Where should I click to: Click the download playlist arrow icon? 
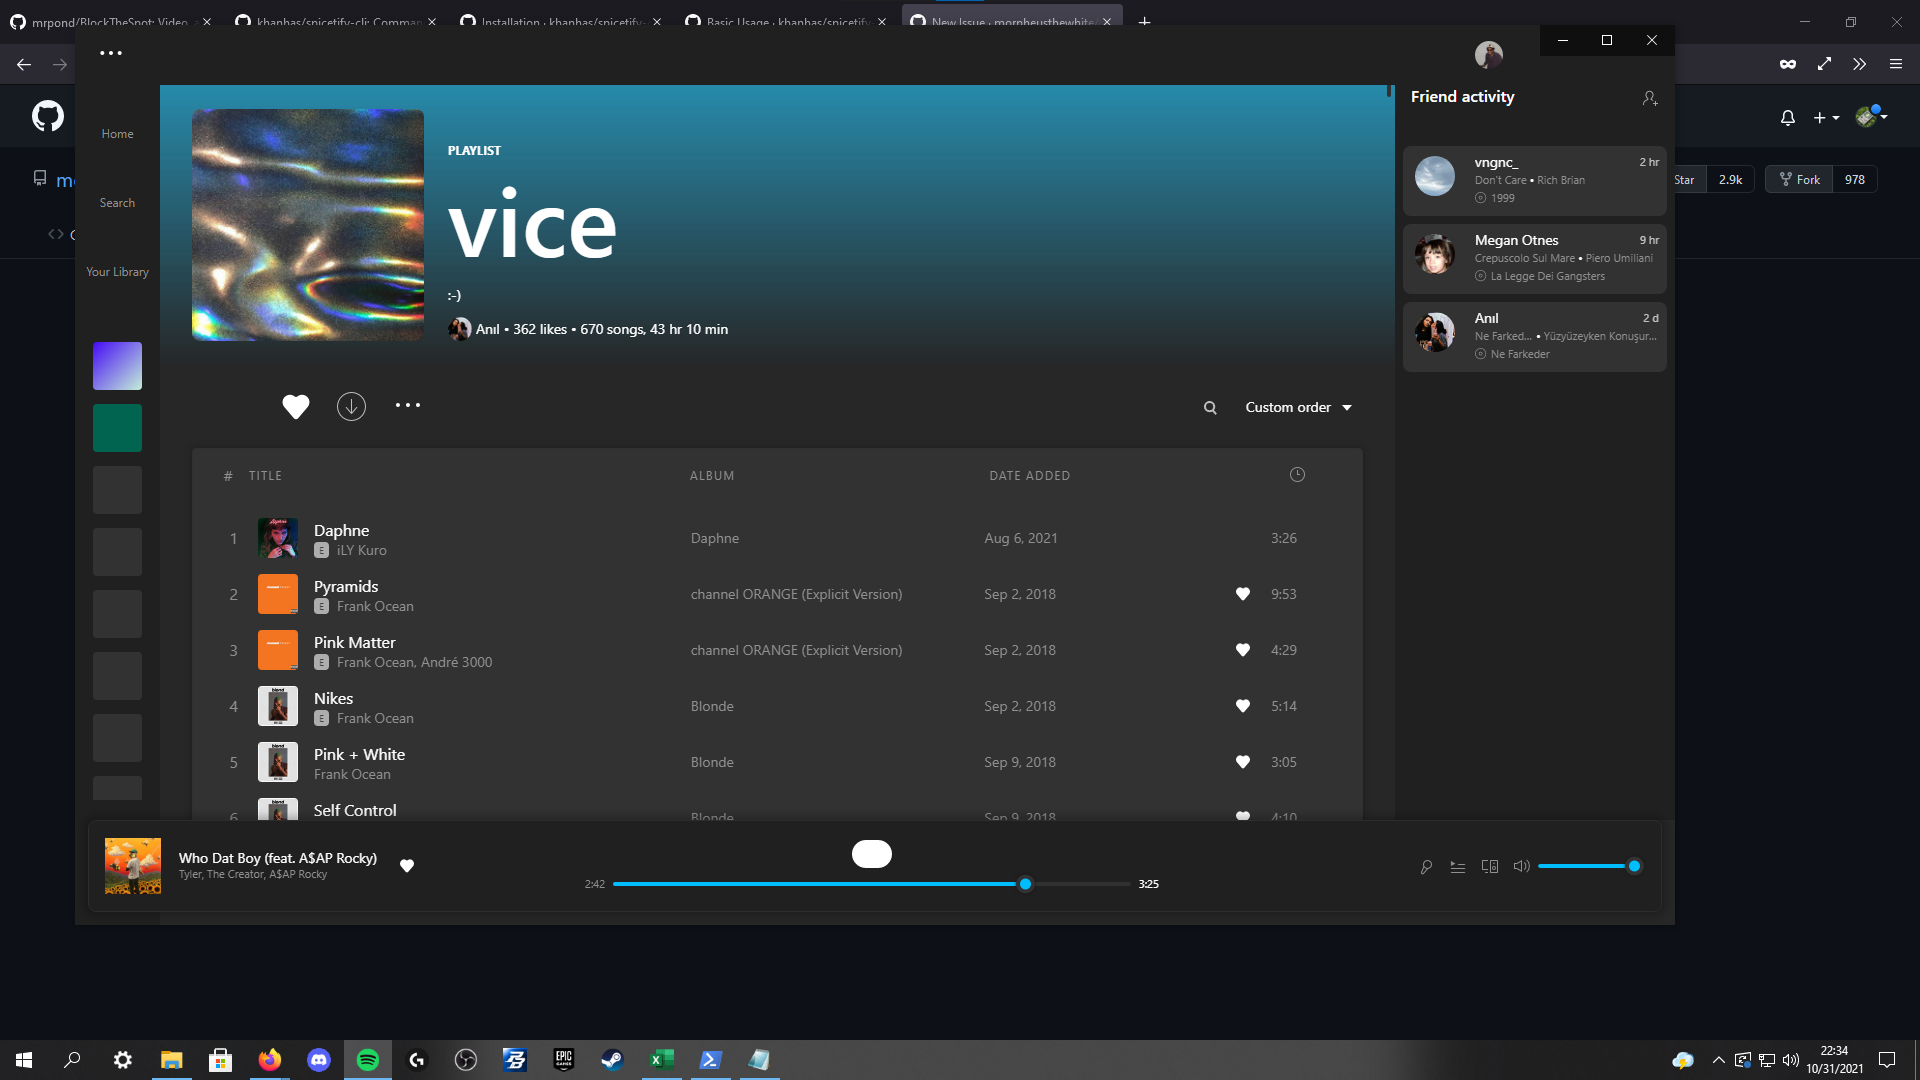coord(351,406)
